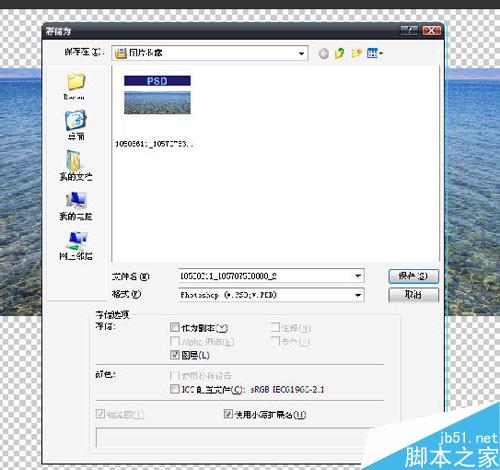Click the Back navigation arrow icon
The width and height of the screenshot is (500, 470).
click(x=323, y=53)
